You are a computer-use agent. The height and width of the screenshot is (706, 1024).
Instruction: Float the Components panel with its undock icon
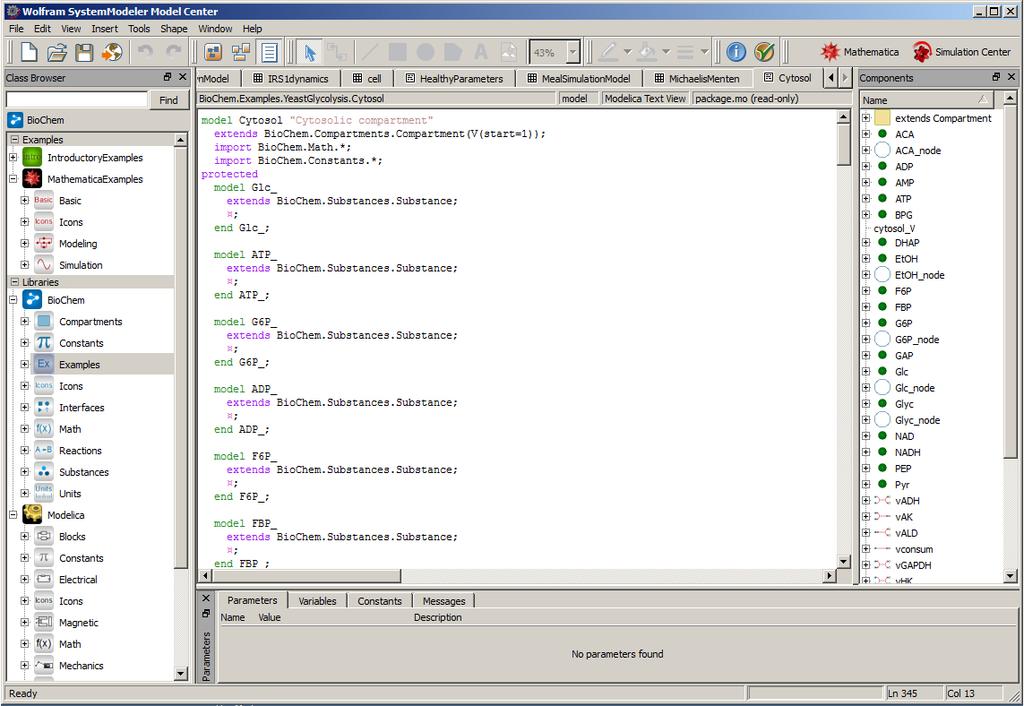pyautogui.click(x=996, y=77)
